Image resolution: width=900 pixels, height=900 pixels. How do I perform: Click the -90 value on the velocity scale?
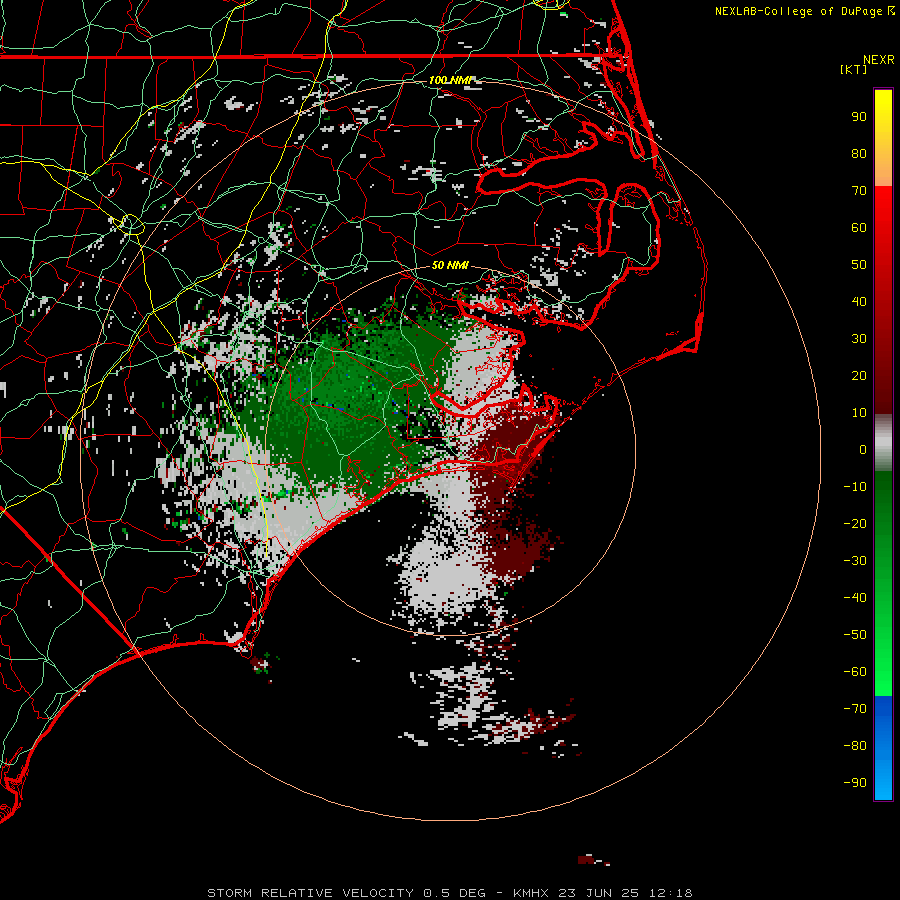[855, 783]
